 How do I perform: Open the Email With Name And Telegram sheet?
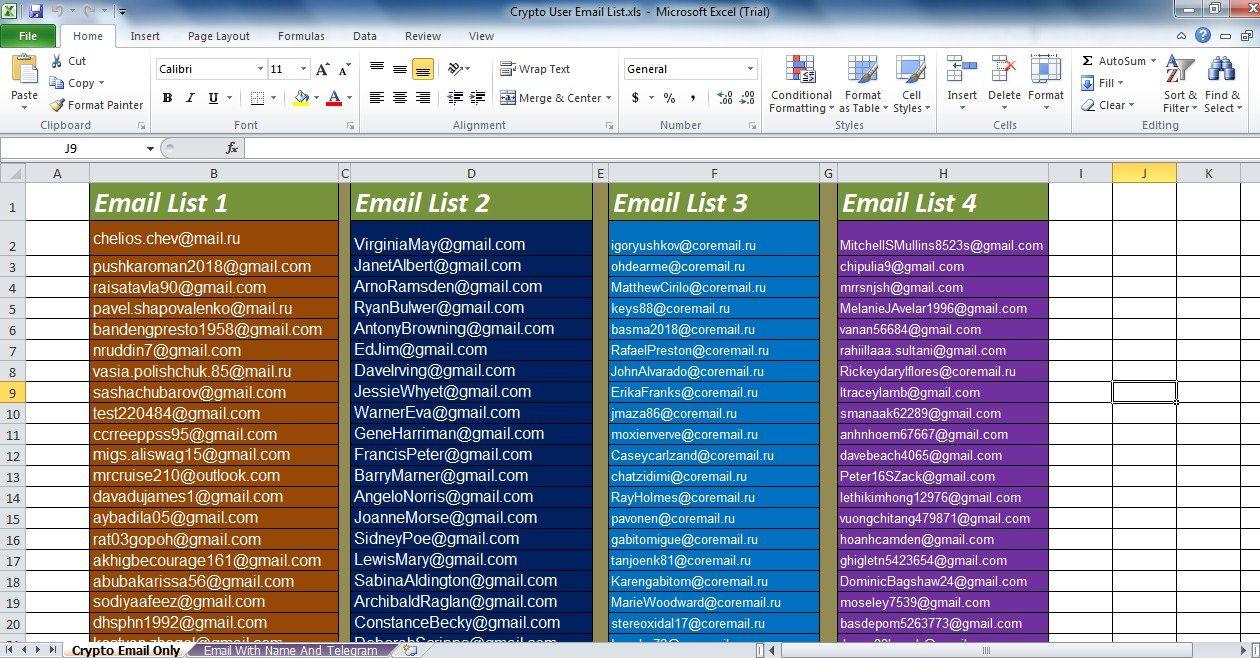pos(290,650)
